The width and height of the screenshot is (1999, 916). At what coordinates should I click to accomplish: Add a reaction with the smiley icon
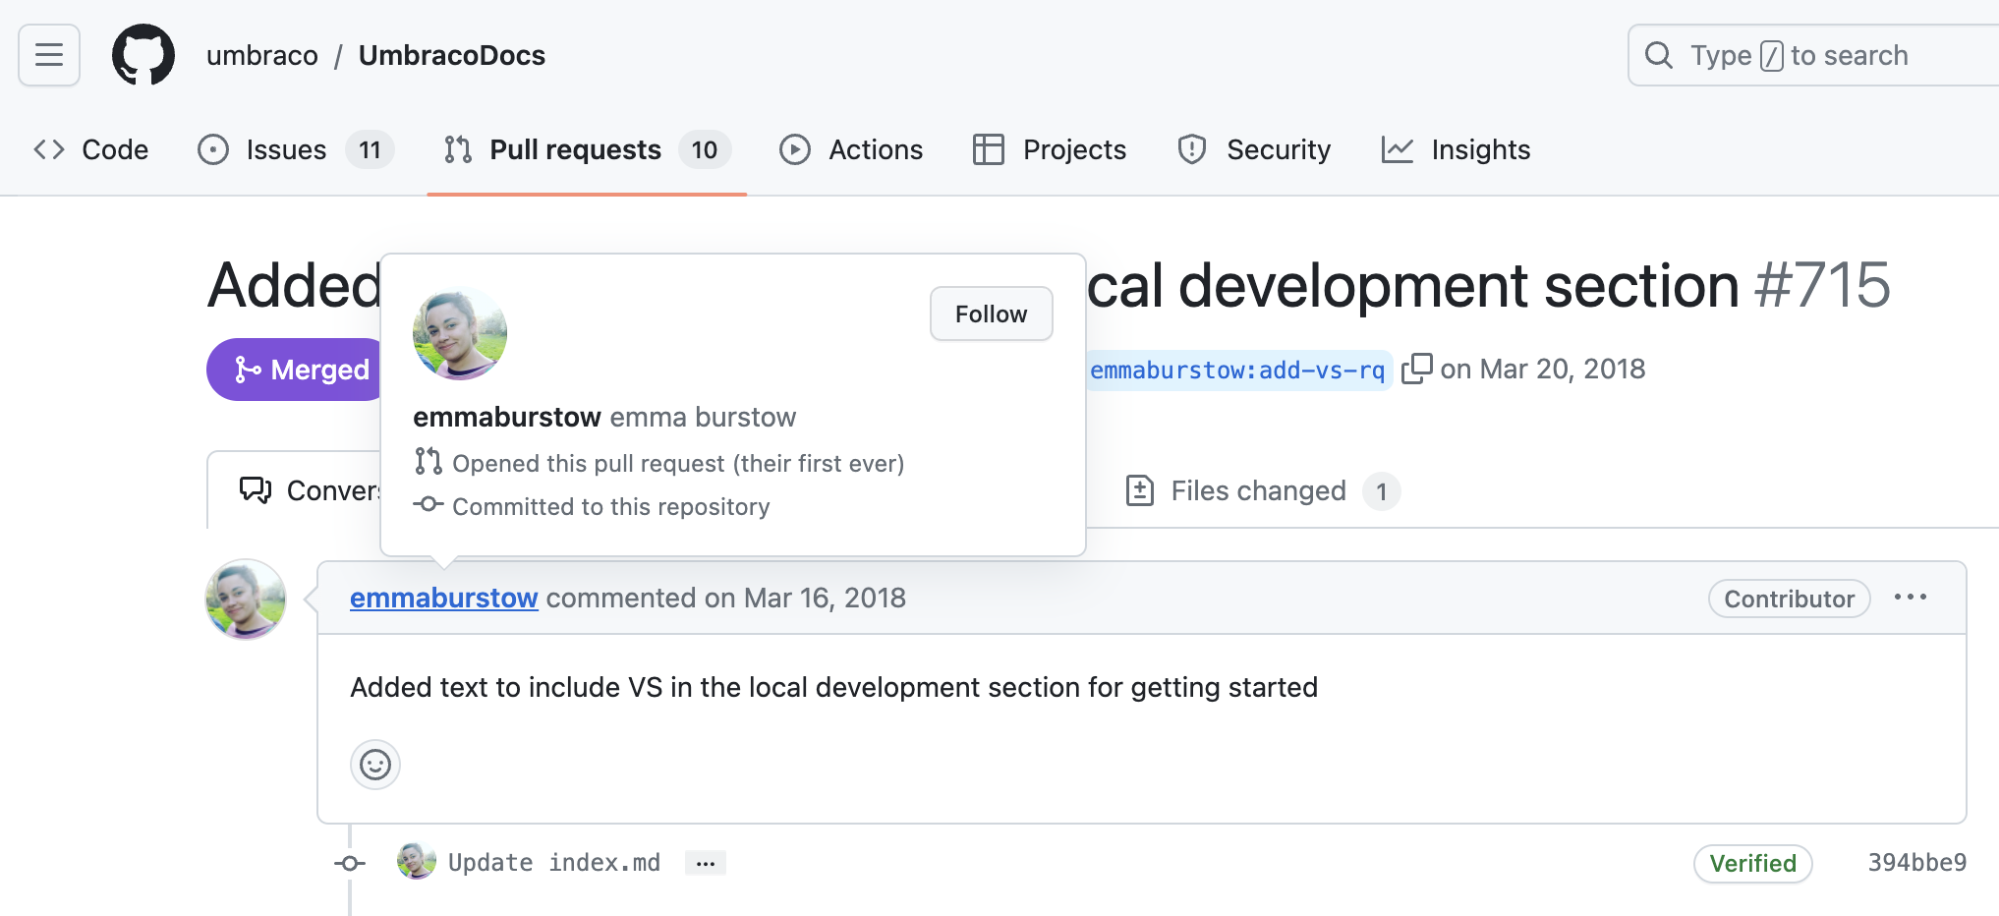pos(375,765)
